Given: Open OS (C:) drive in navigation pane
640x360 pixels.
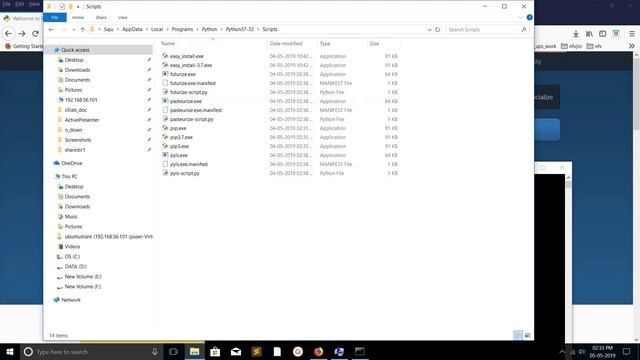Looking at the screenshot, I should pyautogui.click(x=72, y=256).
